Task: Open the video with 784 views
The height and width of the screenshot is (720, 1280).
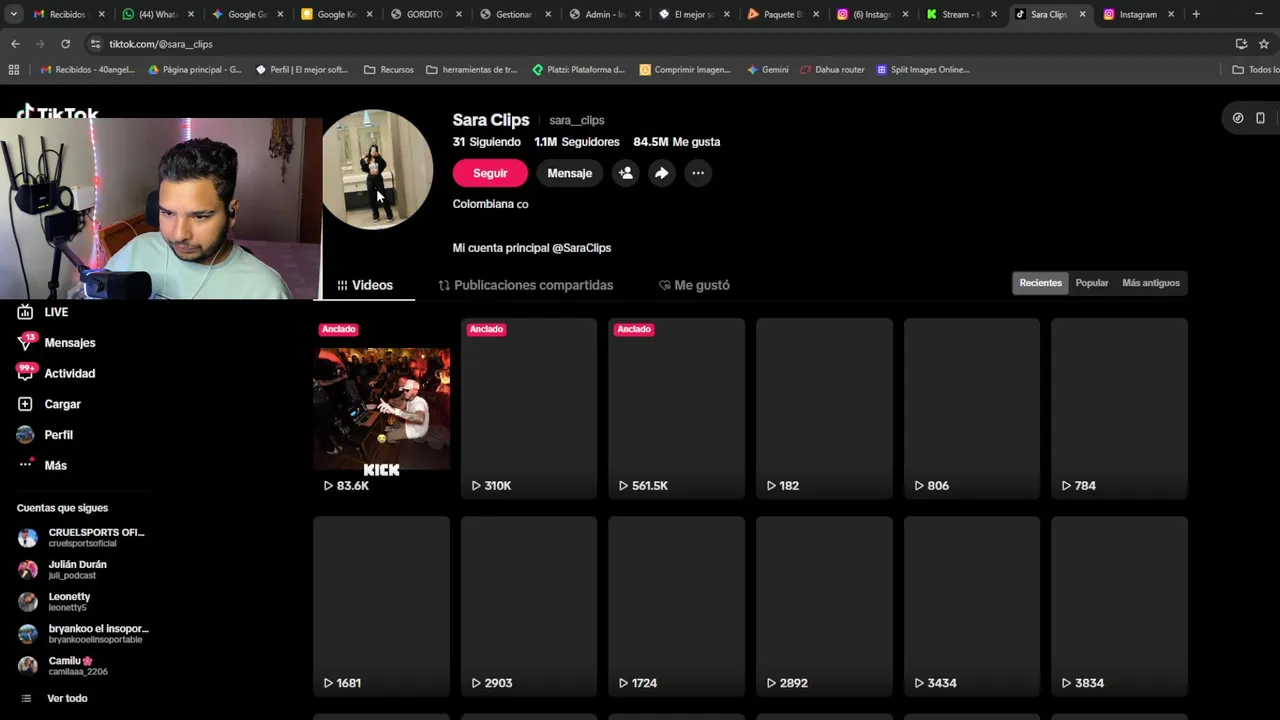Action: (1119, 408)
